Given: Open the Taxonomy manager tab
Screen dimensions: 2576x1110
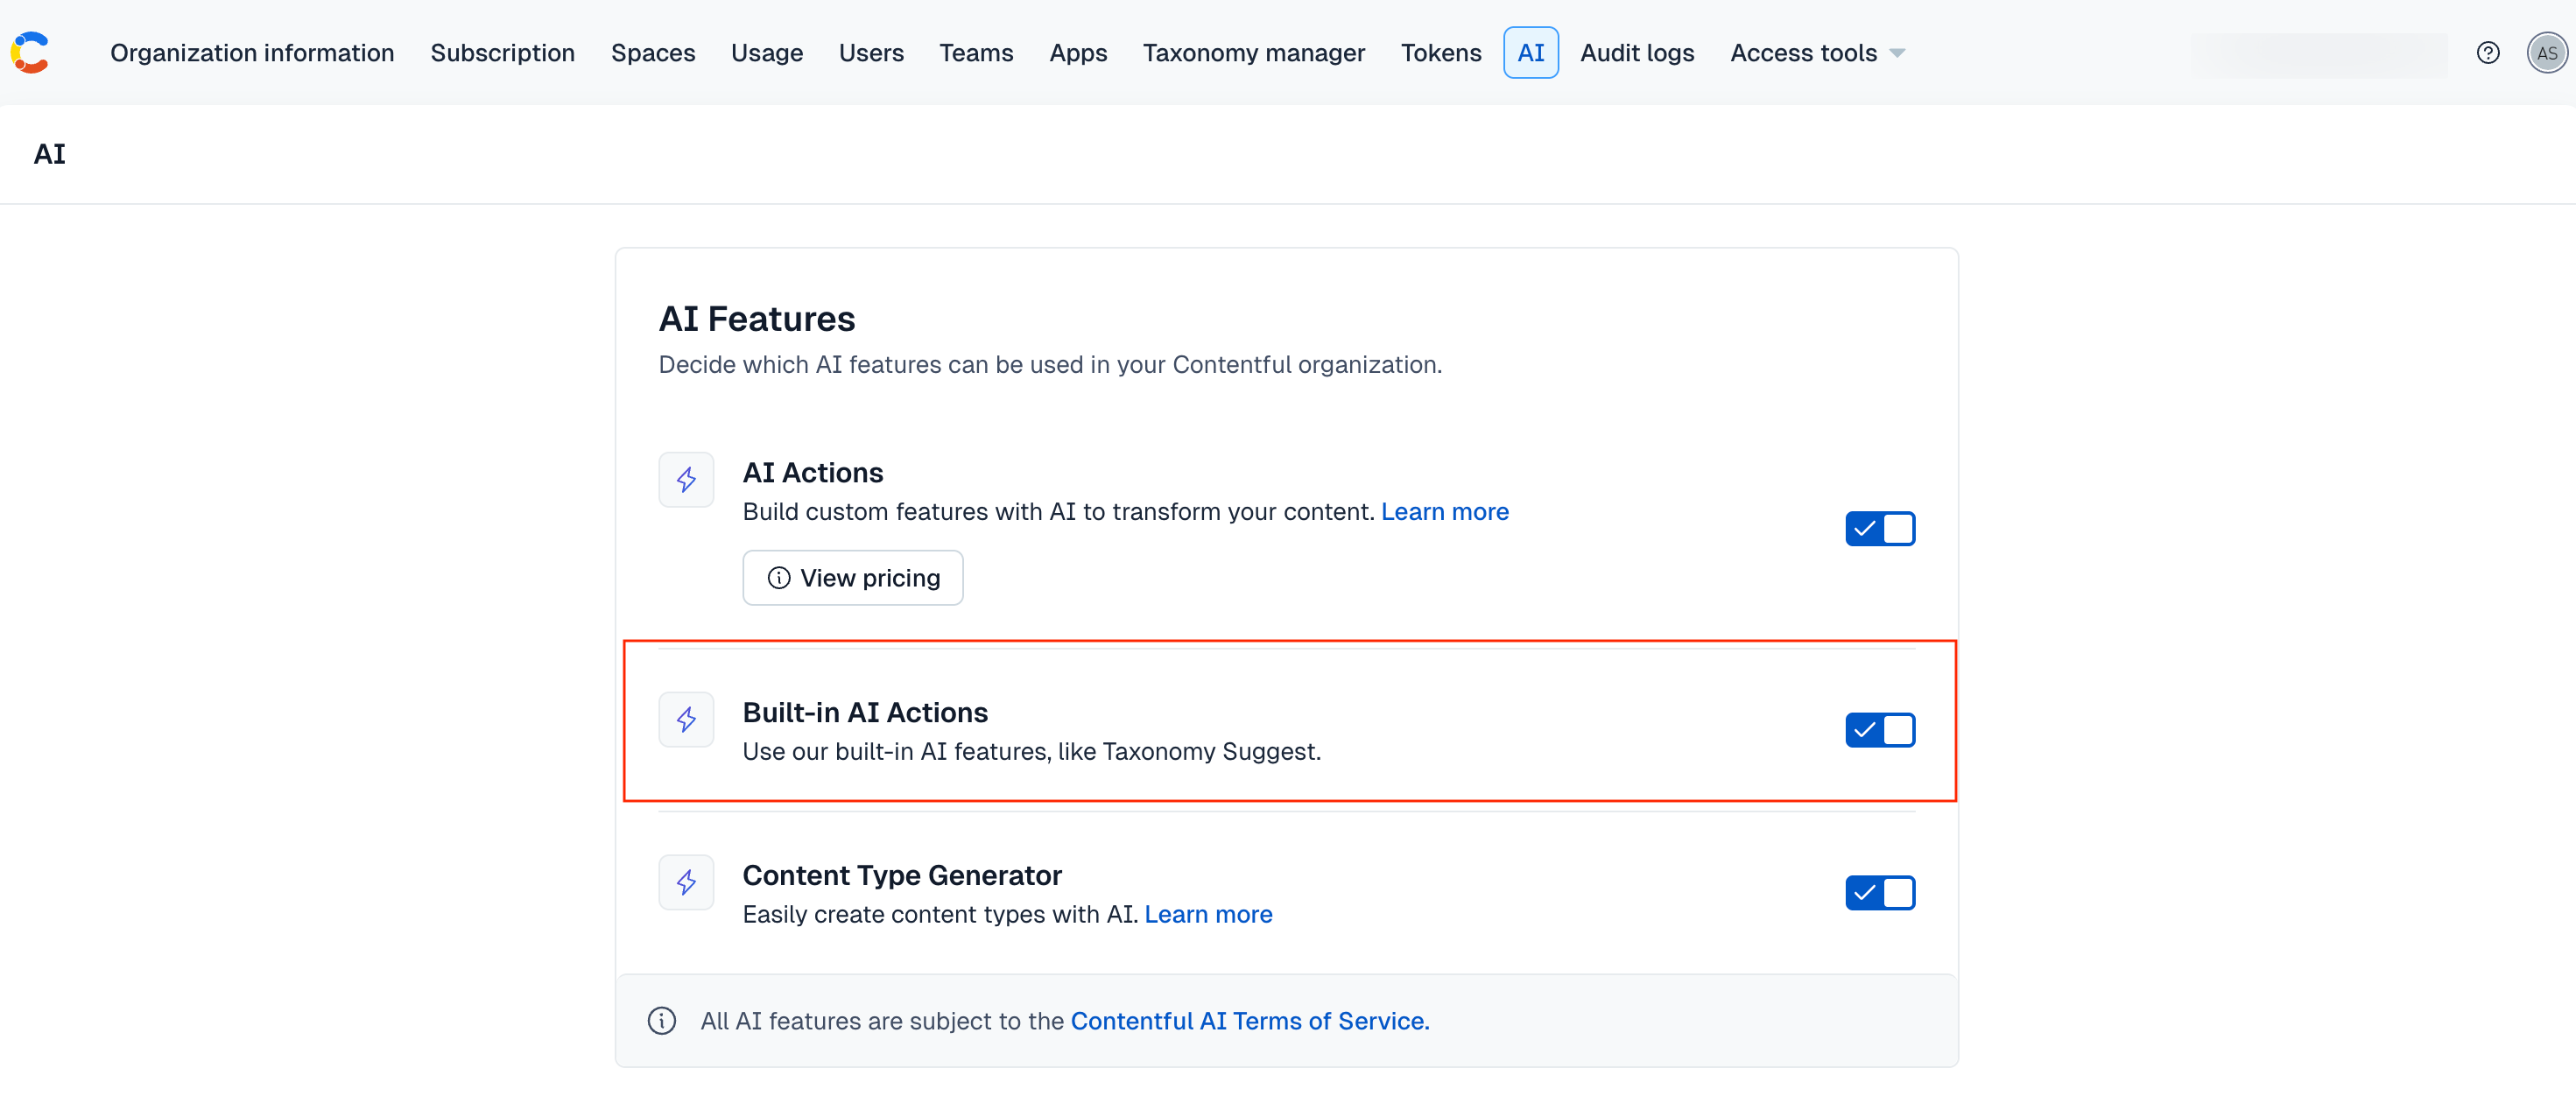Looking at the screenshot, I should (1253, 53).
